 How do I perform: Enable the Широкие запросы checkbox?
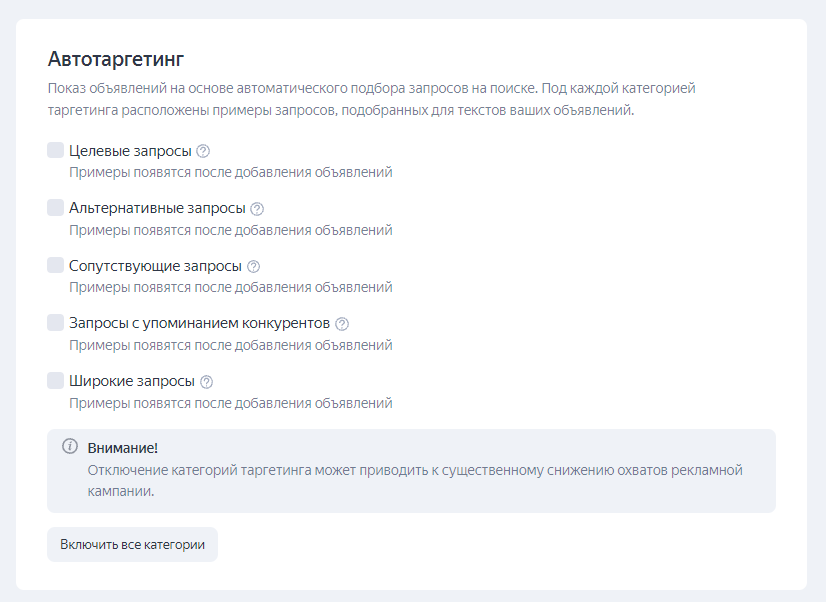click(56, 381)
